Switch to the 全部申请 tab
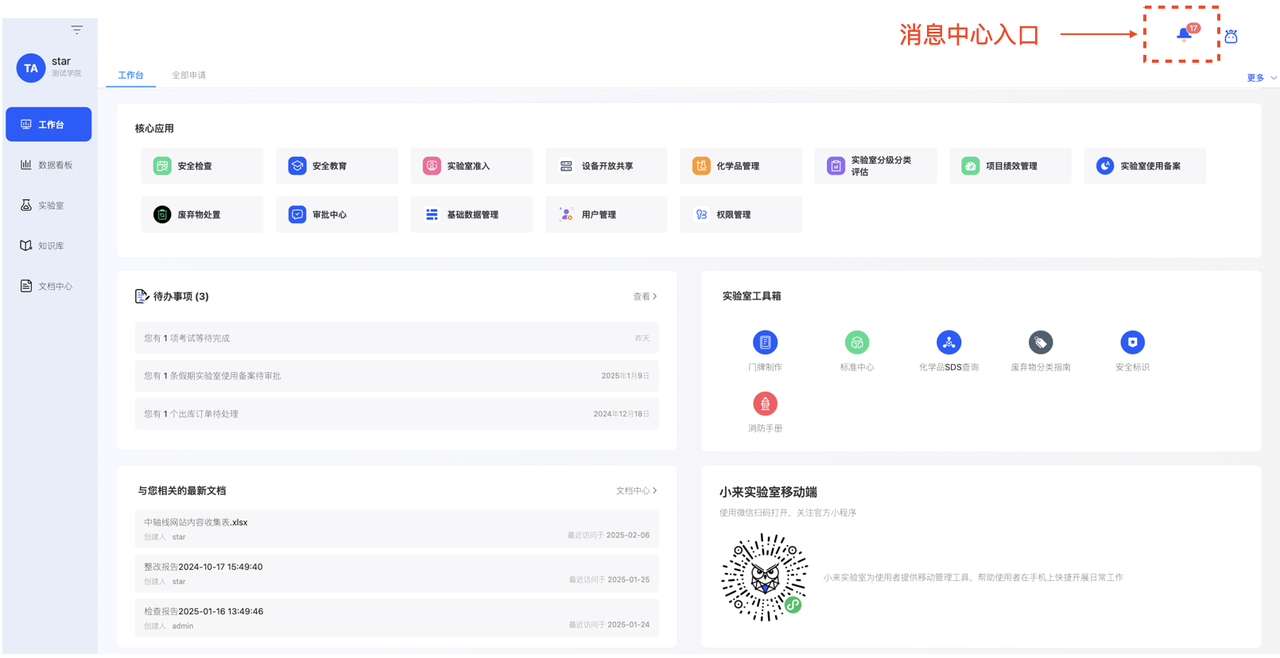 point(189,75)
